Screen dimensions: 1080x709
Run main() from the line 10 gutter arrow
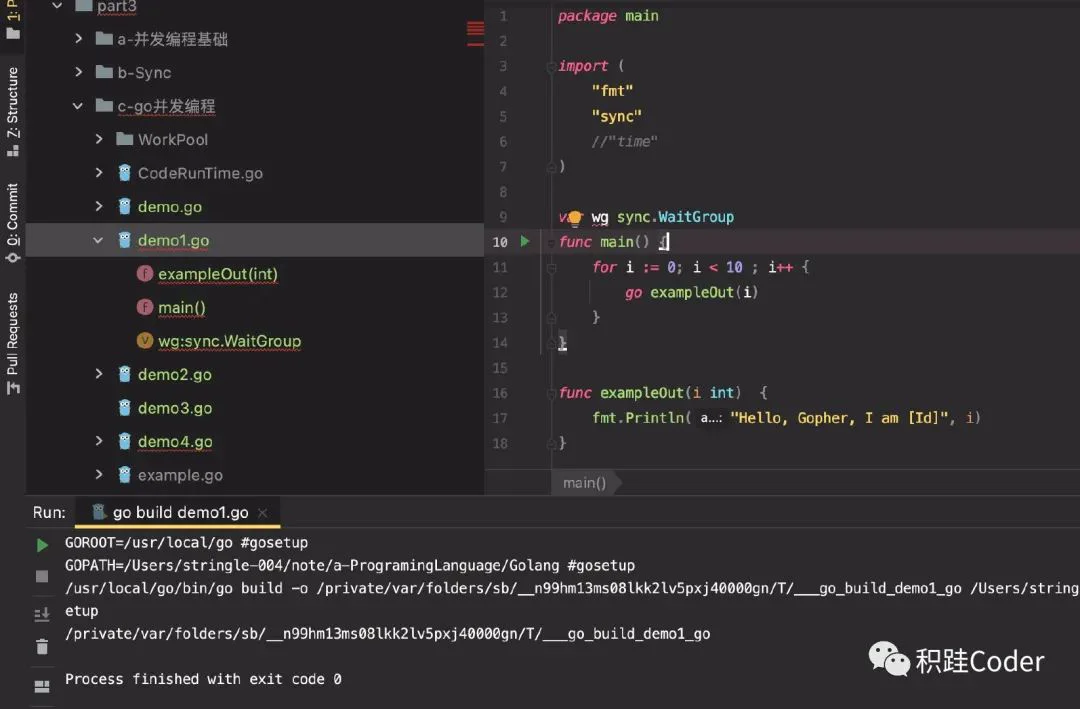(525, 241)
